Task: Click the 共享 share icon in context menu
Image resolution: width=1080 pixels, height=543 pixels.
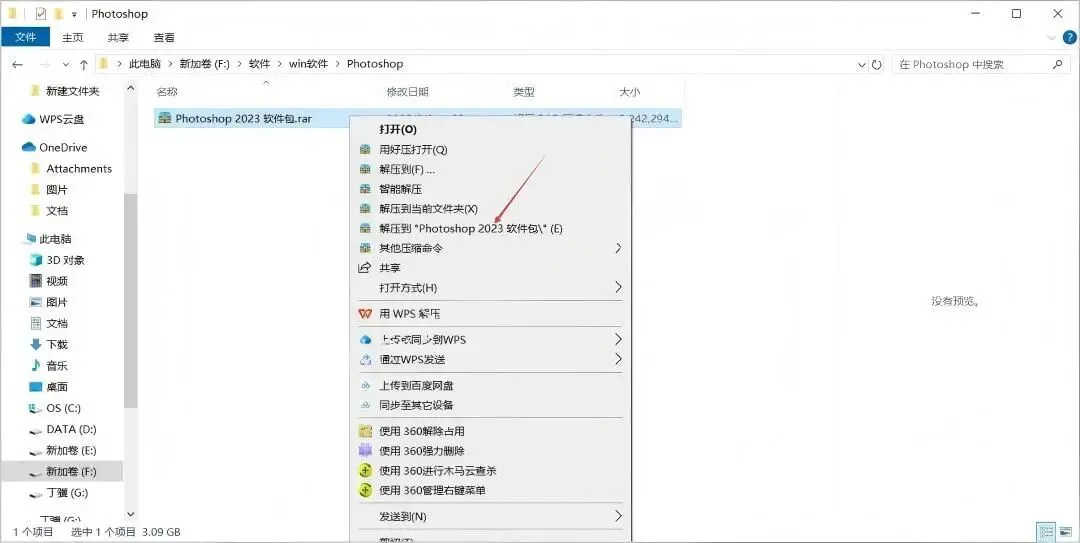Action: tap(365, 268)
